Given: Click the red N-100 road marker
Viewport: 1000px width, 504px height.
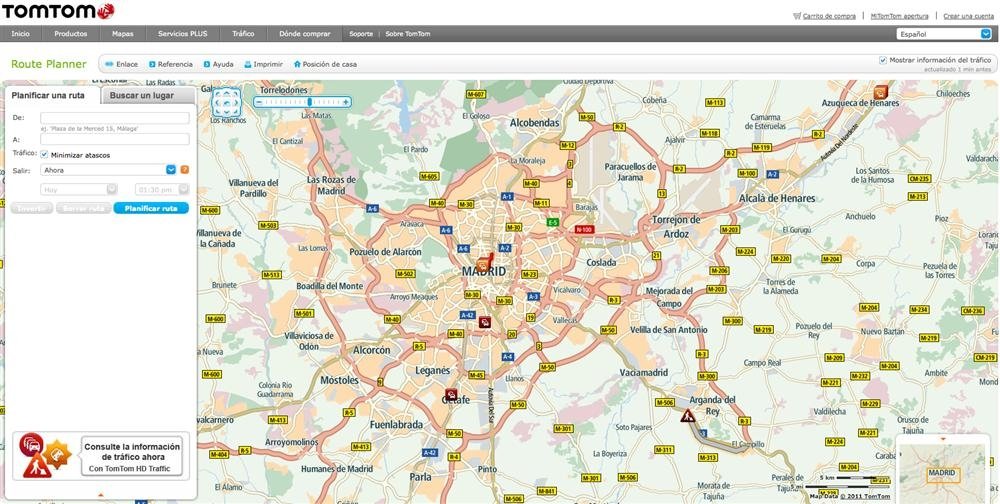Looking at the screenshot, I should (x=584, y=229).
